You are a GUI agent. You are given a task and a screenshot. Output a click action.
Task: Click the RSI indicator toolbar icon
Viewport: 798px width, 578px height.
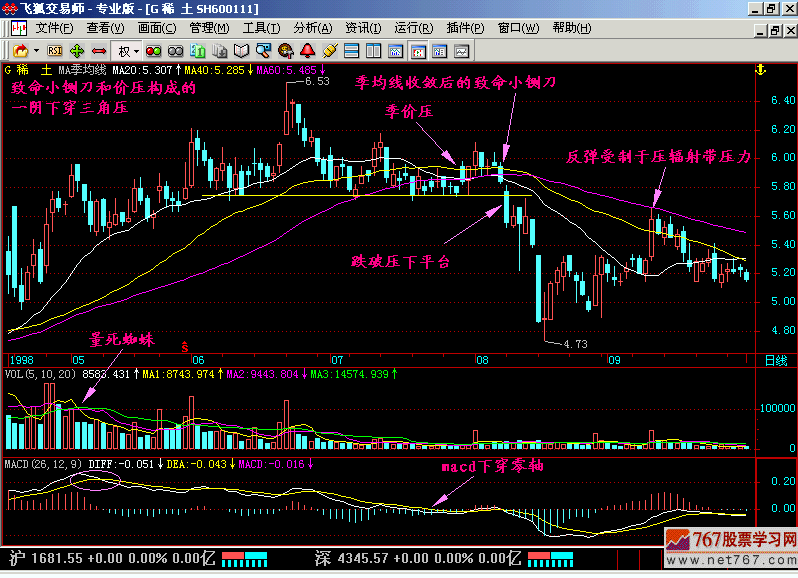click(55, 50)
